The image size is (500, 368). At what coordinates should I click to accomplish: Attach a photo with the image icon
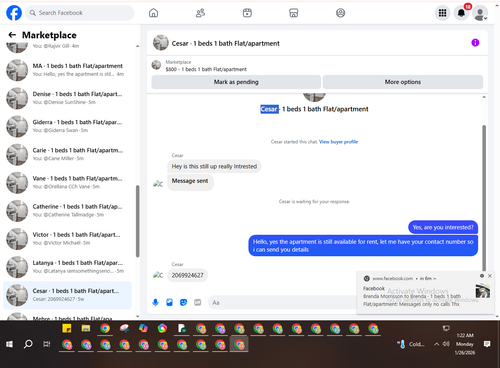[169, 302]
